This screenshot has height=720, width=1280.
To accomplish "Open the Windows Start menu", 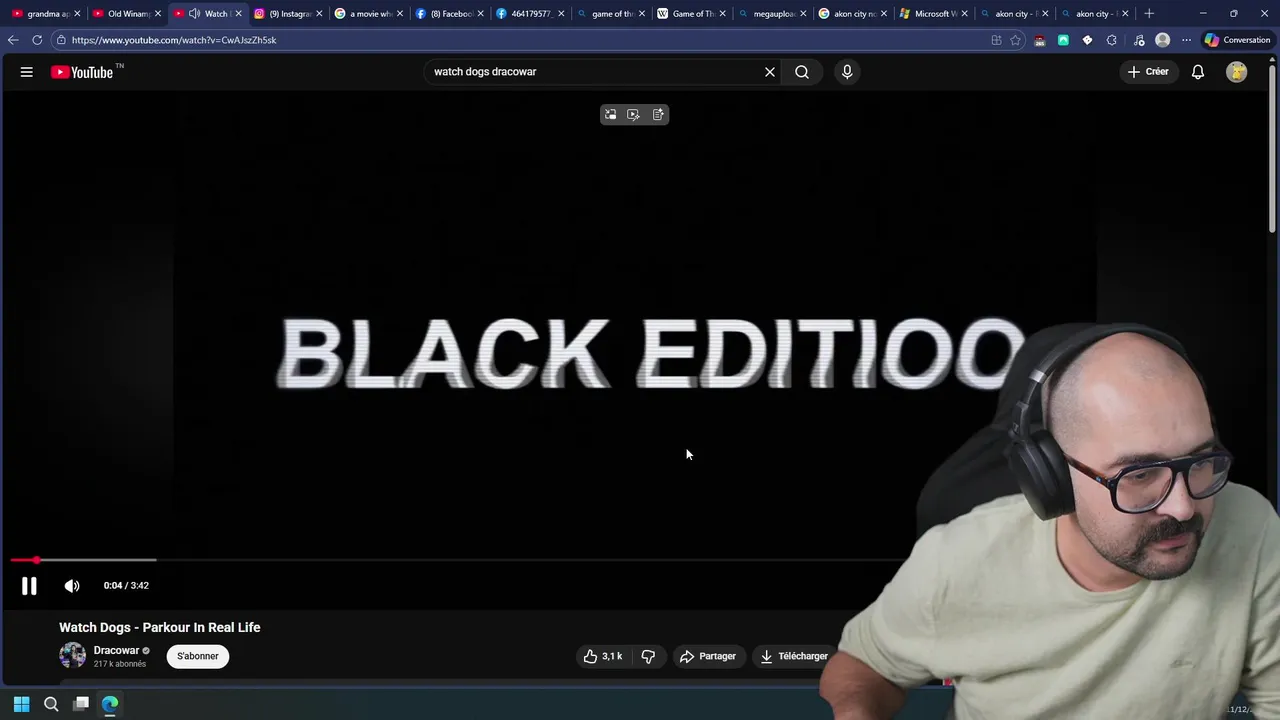I will [21, 704].
